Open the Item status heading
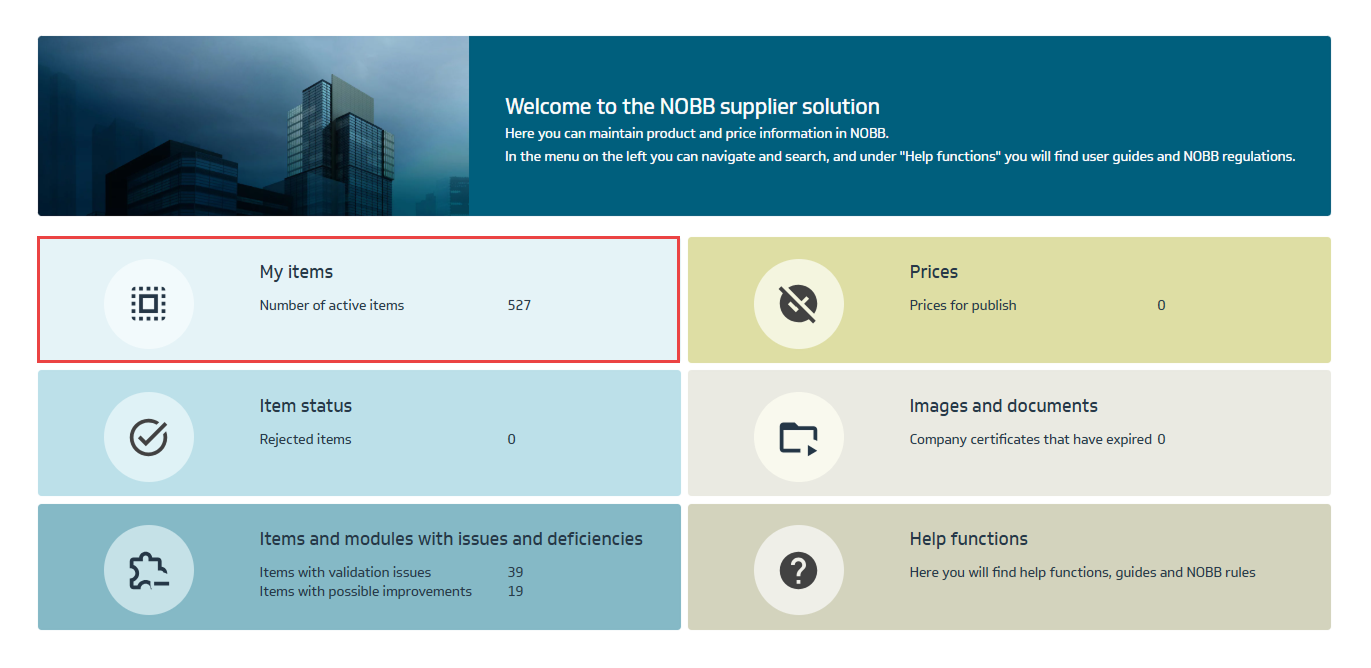Image resolution: width=1371 pixels, height=668 pixels. coord(305,406)
